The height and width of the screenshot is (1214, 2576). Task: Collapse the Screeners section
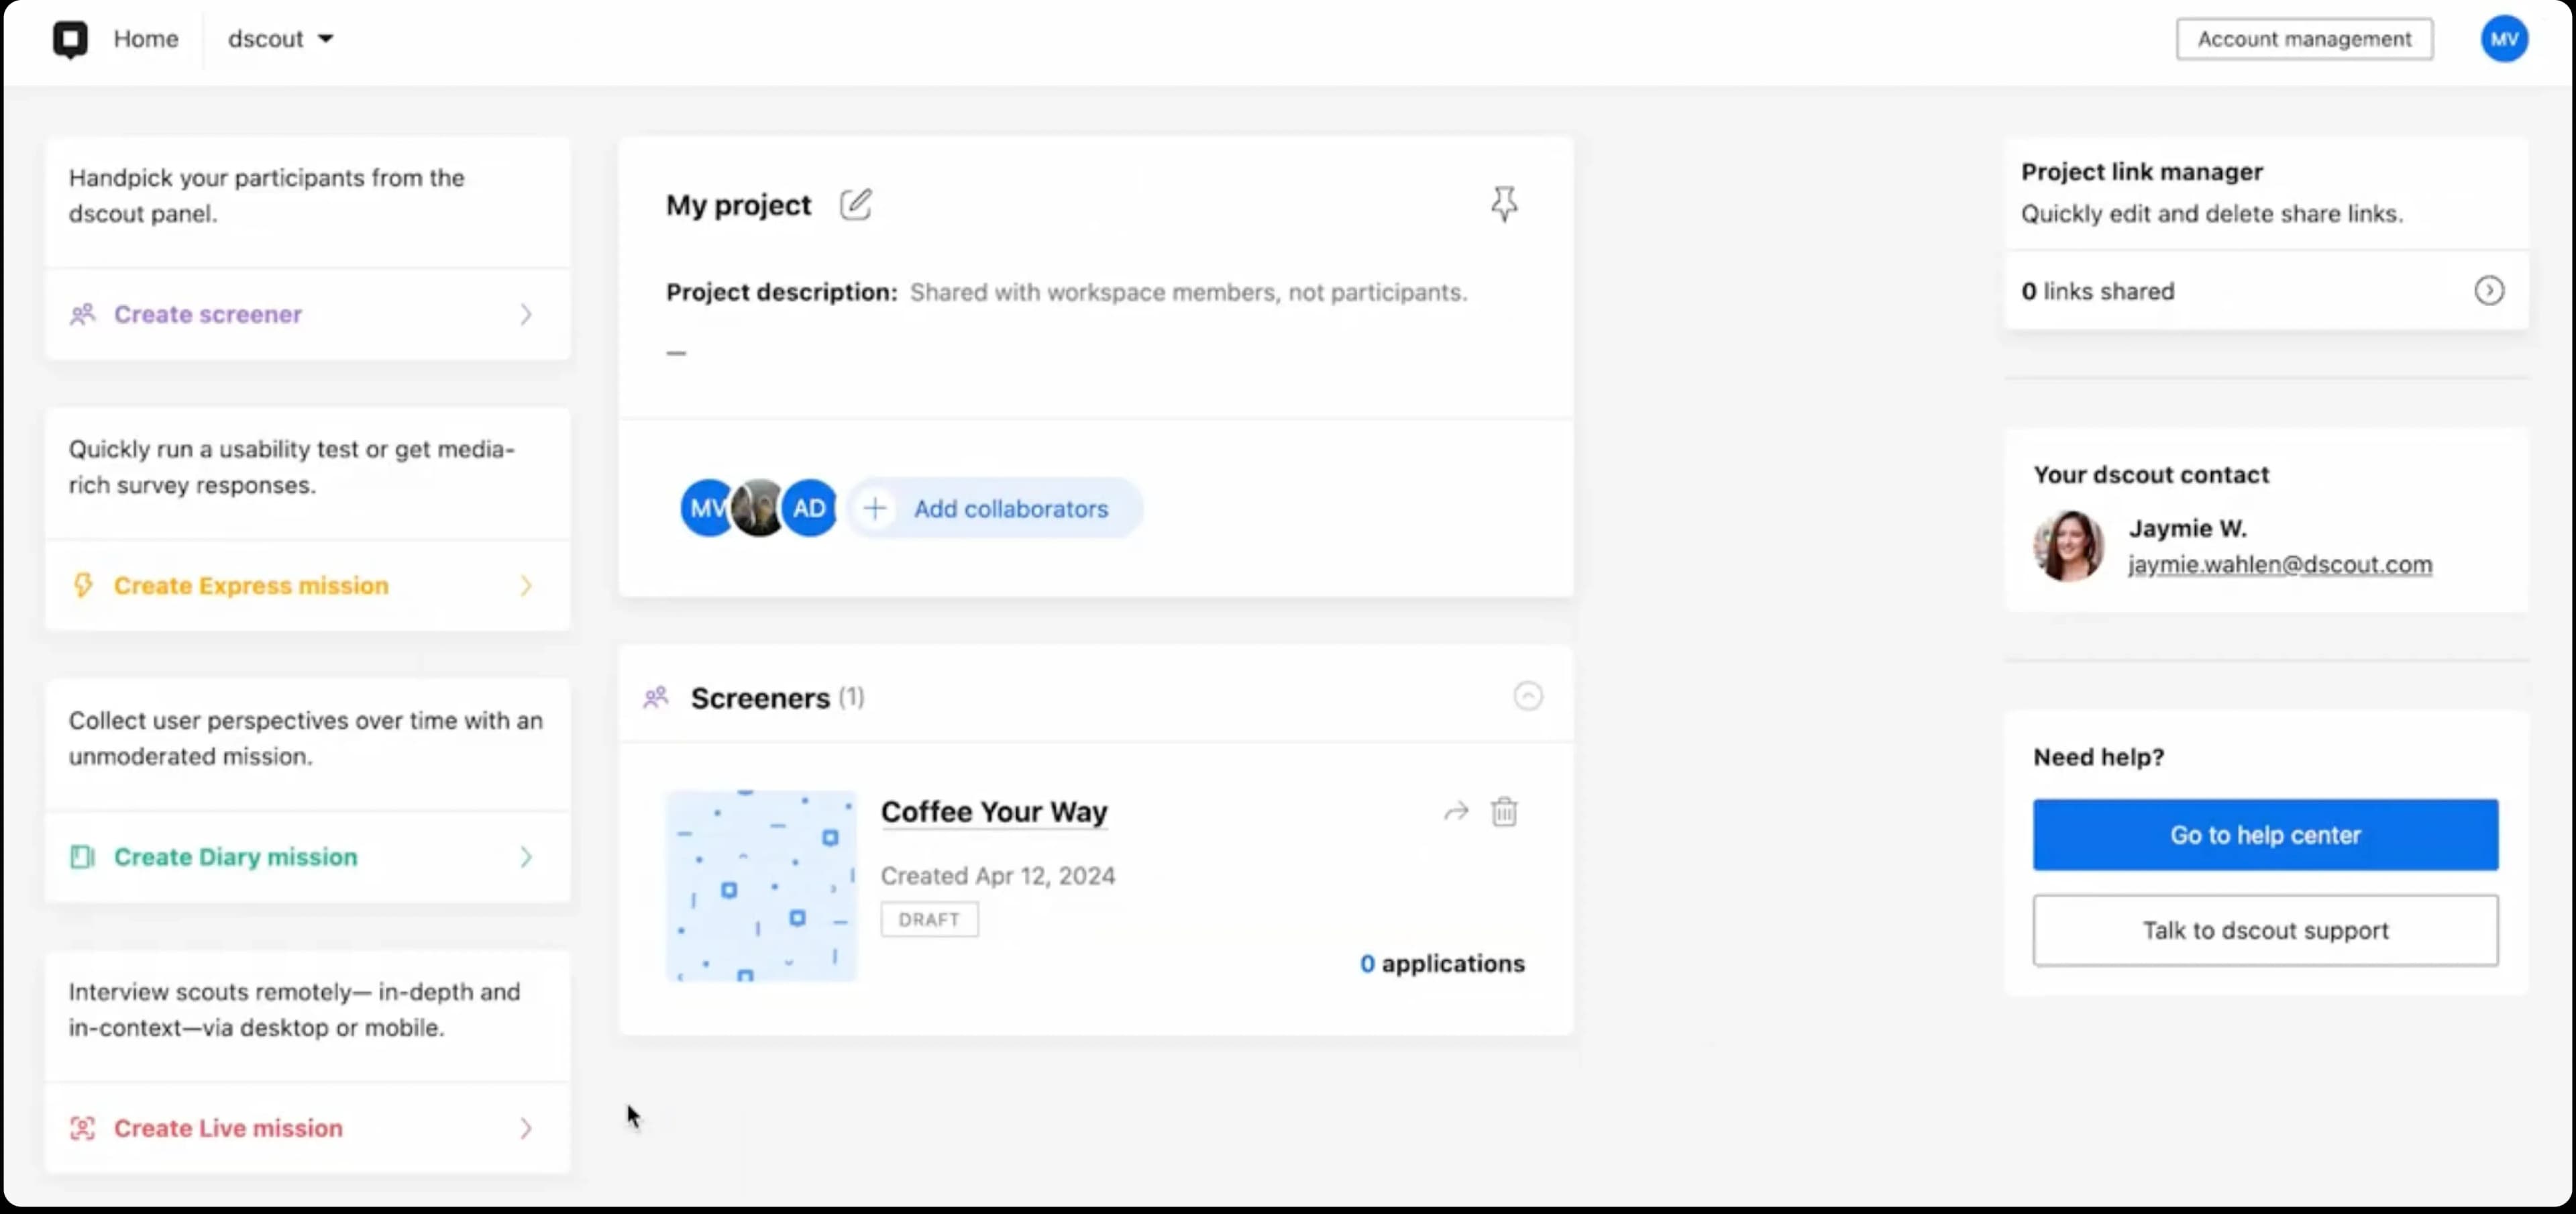(1527, 696)
